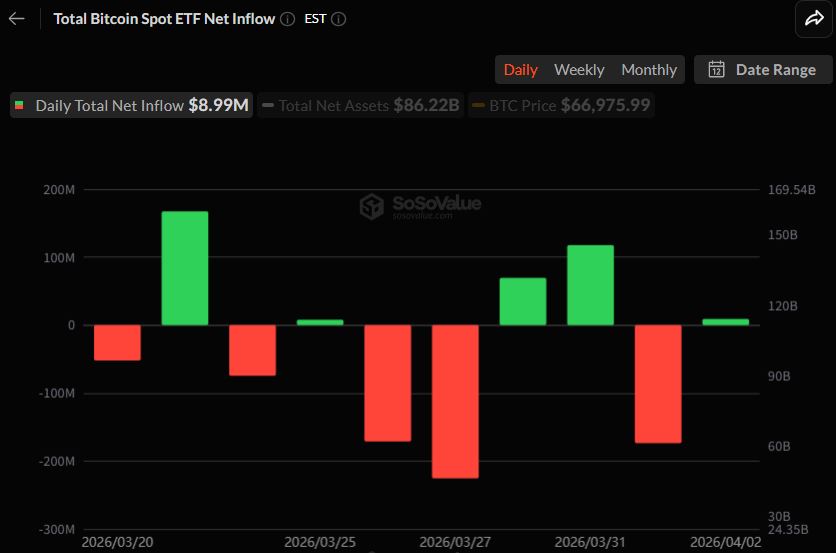Click the largest red outflow bar on 2026/03/27
This screenshot has height=553, width=836.
[x=455, y=400]
